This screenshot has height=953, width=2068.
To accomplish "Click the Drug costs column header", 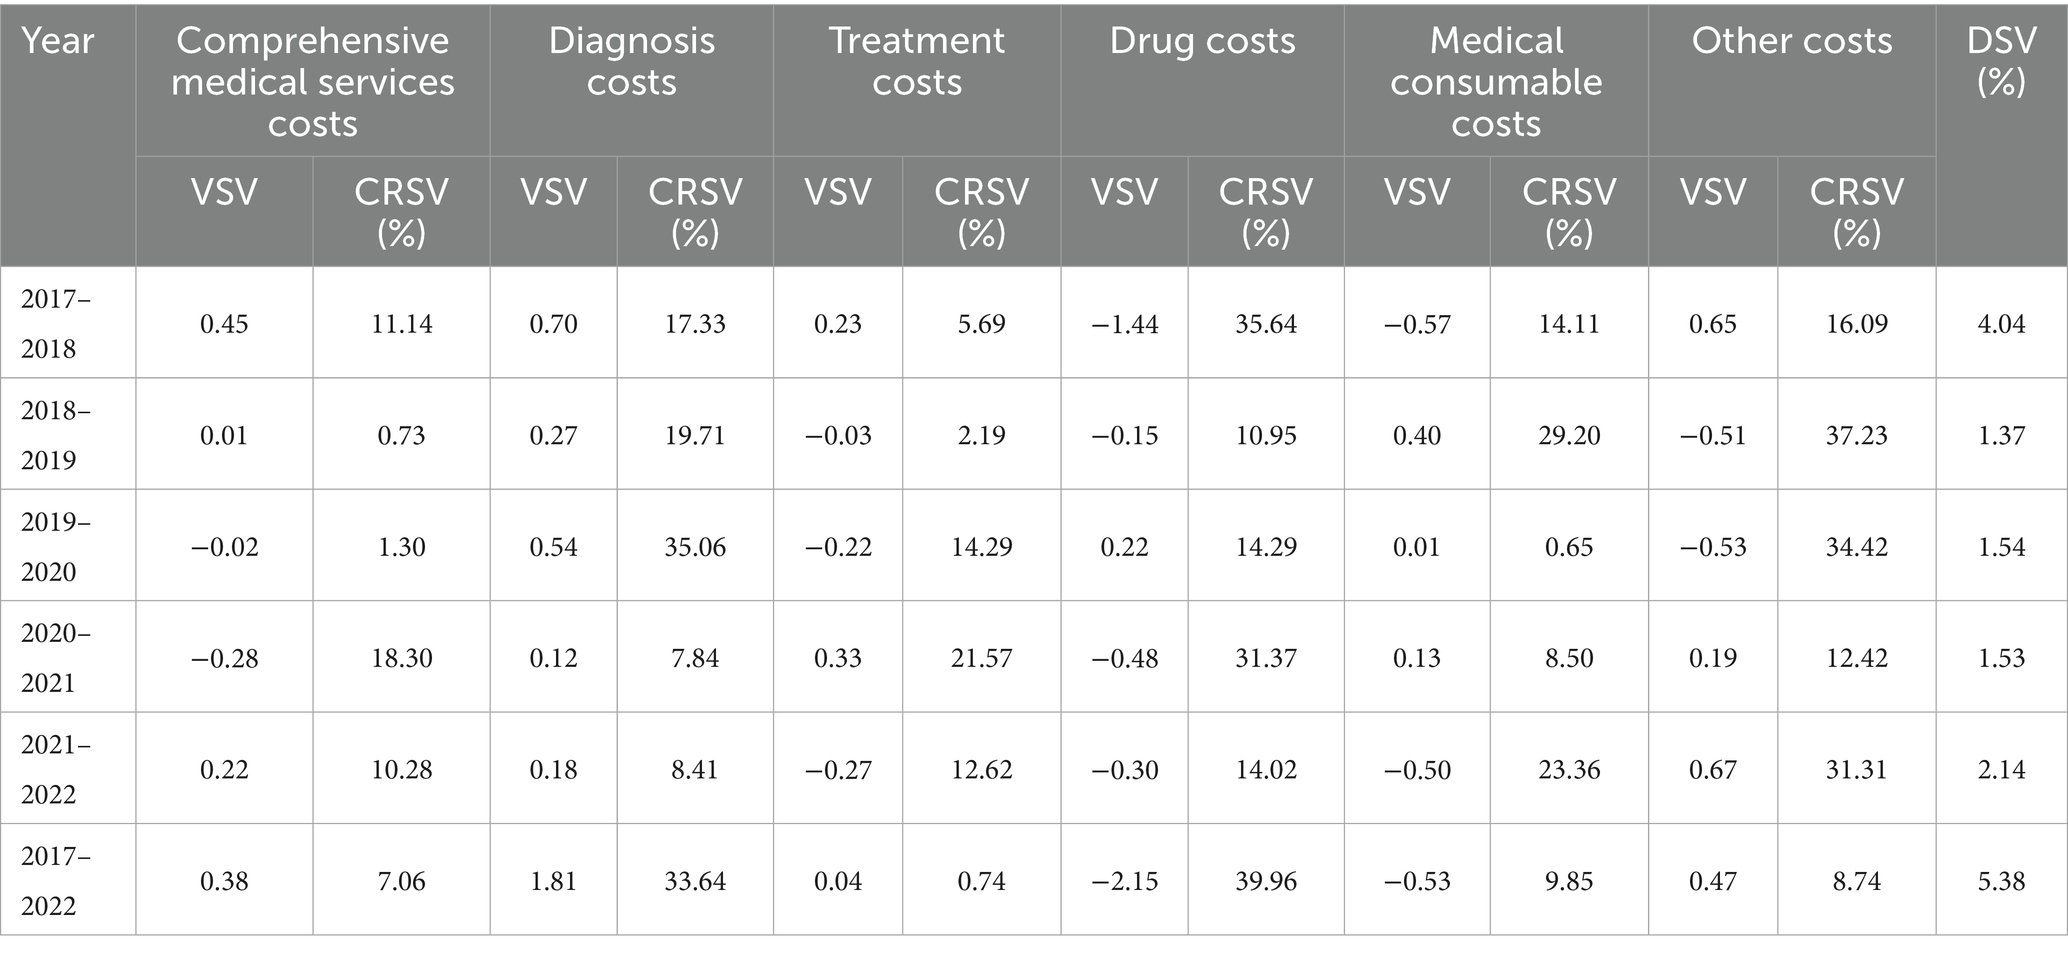I will (1202, 41).
